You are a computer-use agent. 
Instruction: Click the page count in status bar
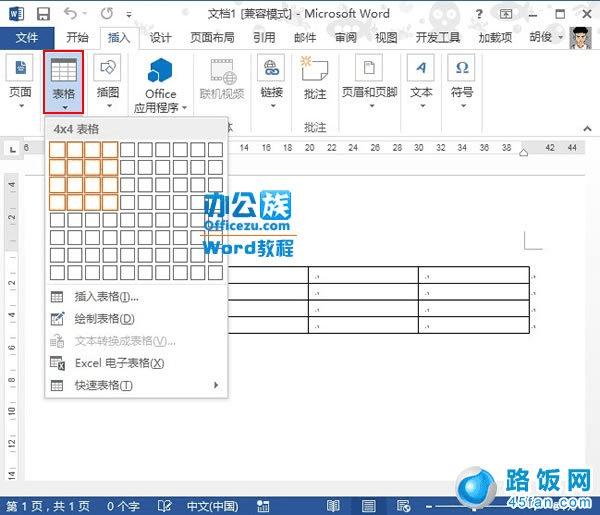(47, 507)
